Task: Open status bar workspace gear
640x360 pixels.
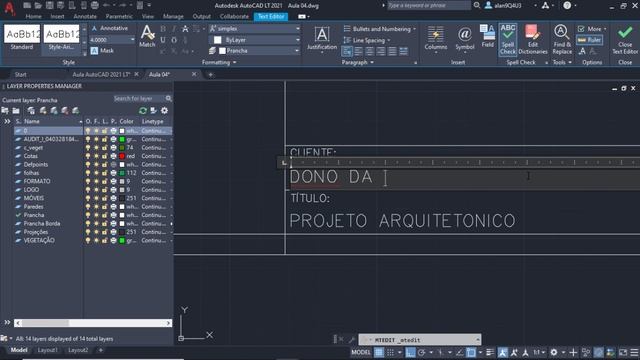Action: [553, 352]
